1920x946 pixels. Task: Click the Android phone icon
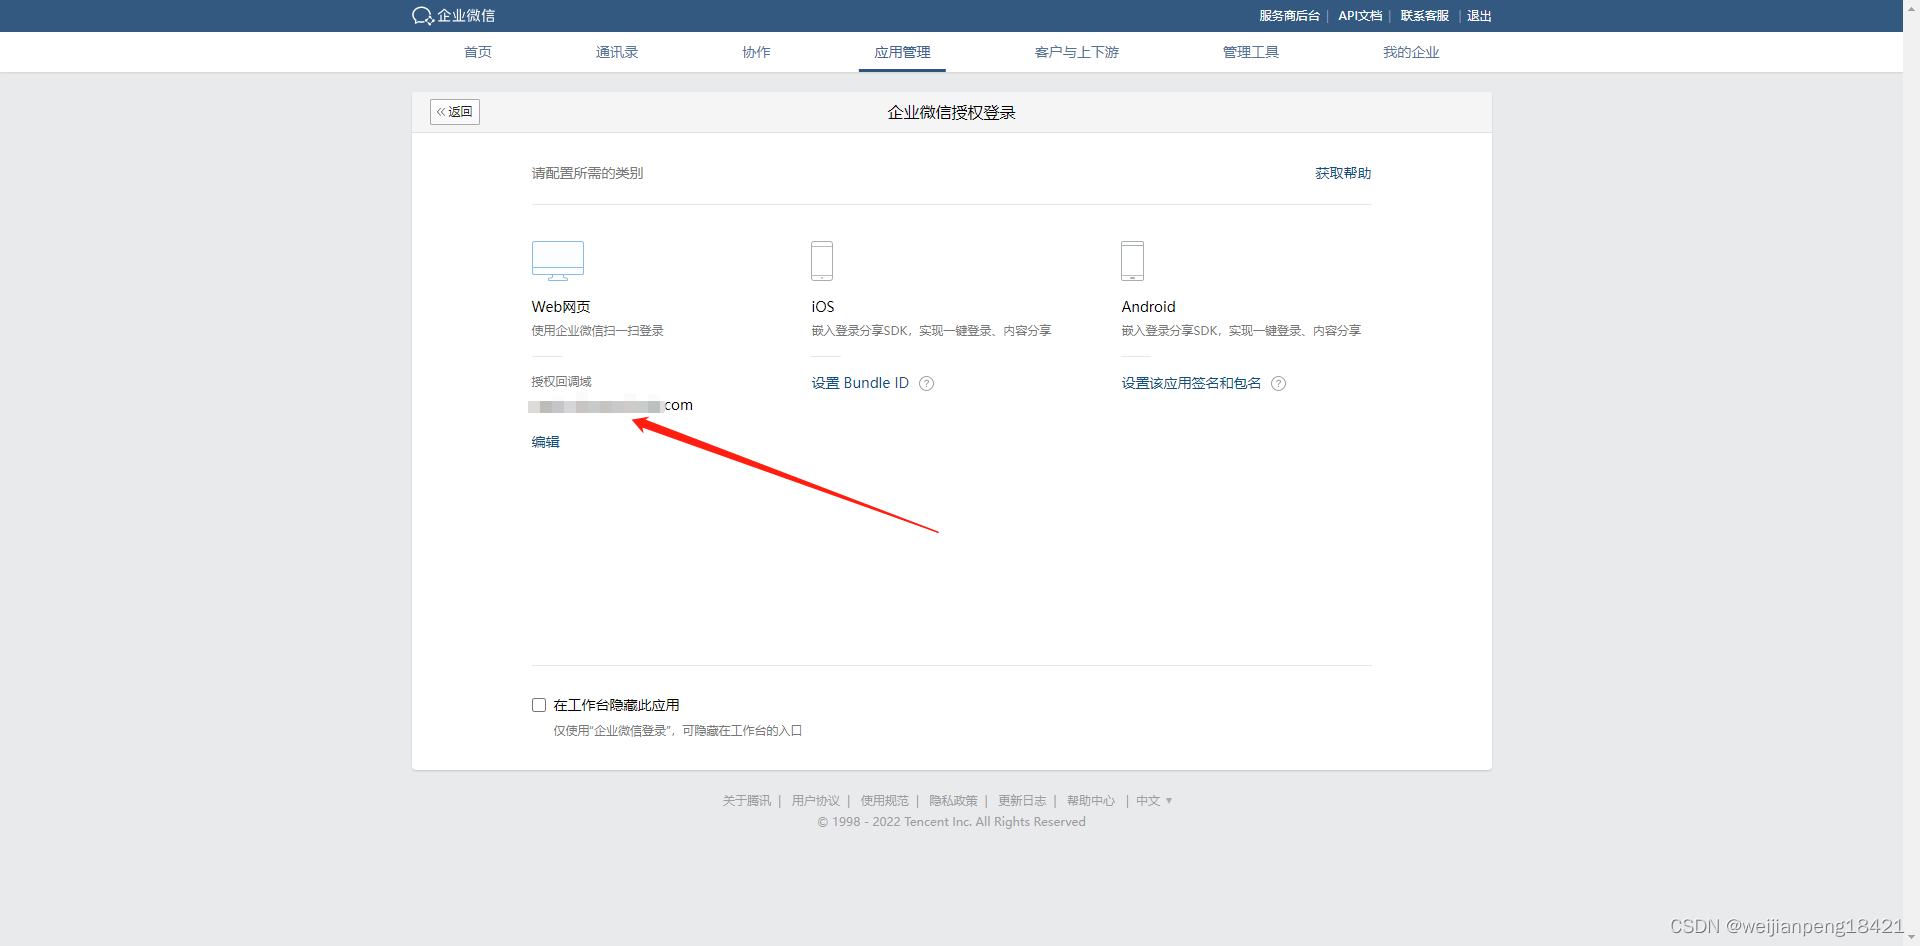[x=1132, y=261]
